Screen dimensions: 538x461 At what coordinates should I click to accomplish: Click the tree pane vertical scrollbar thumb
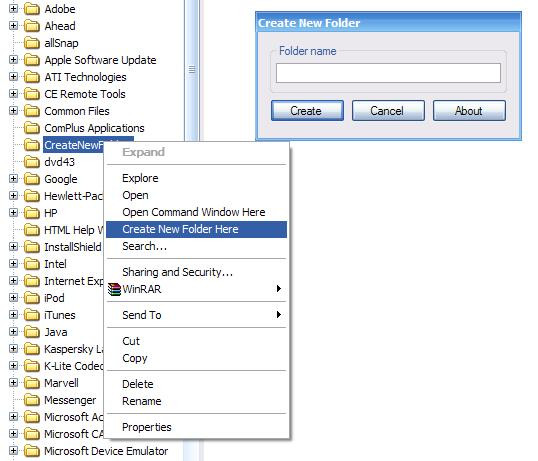192,70
